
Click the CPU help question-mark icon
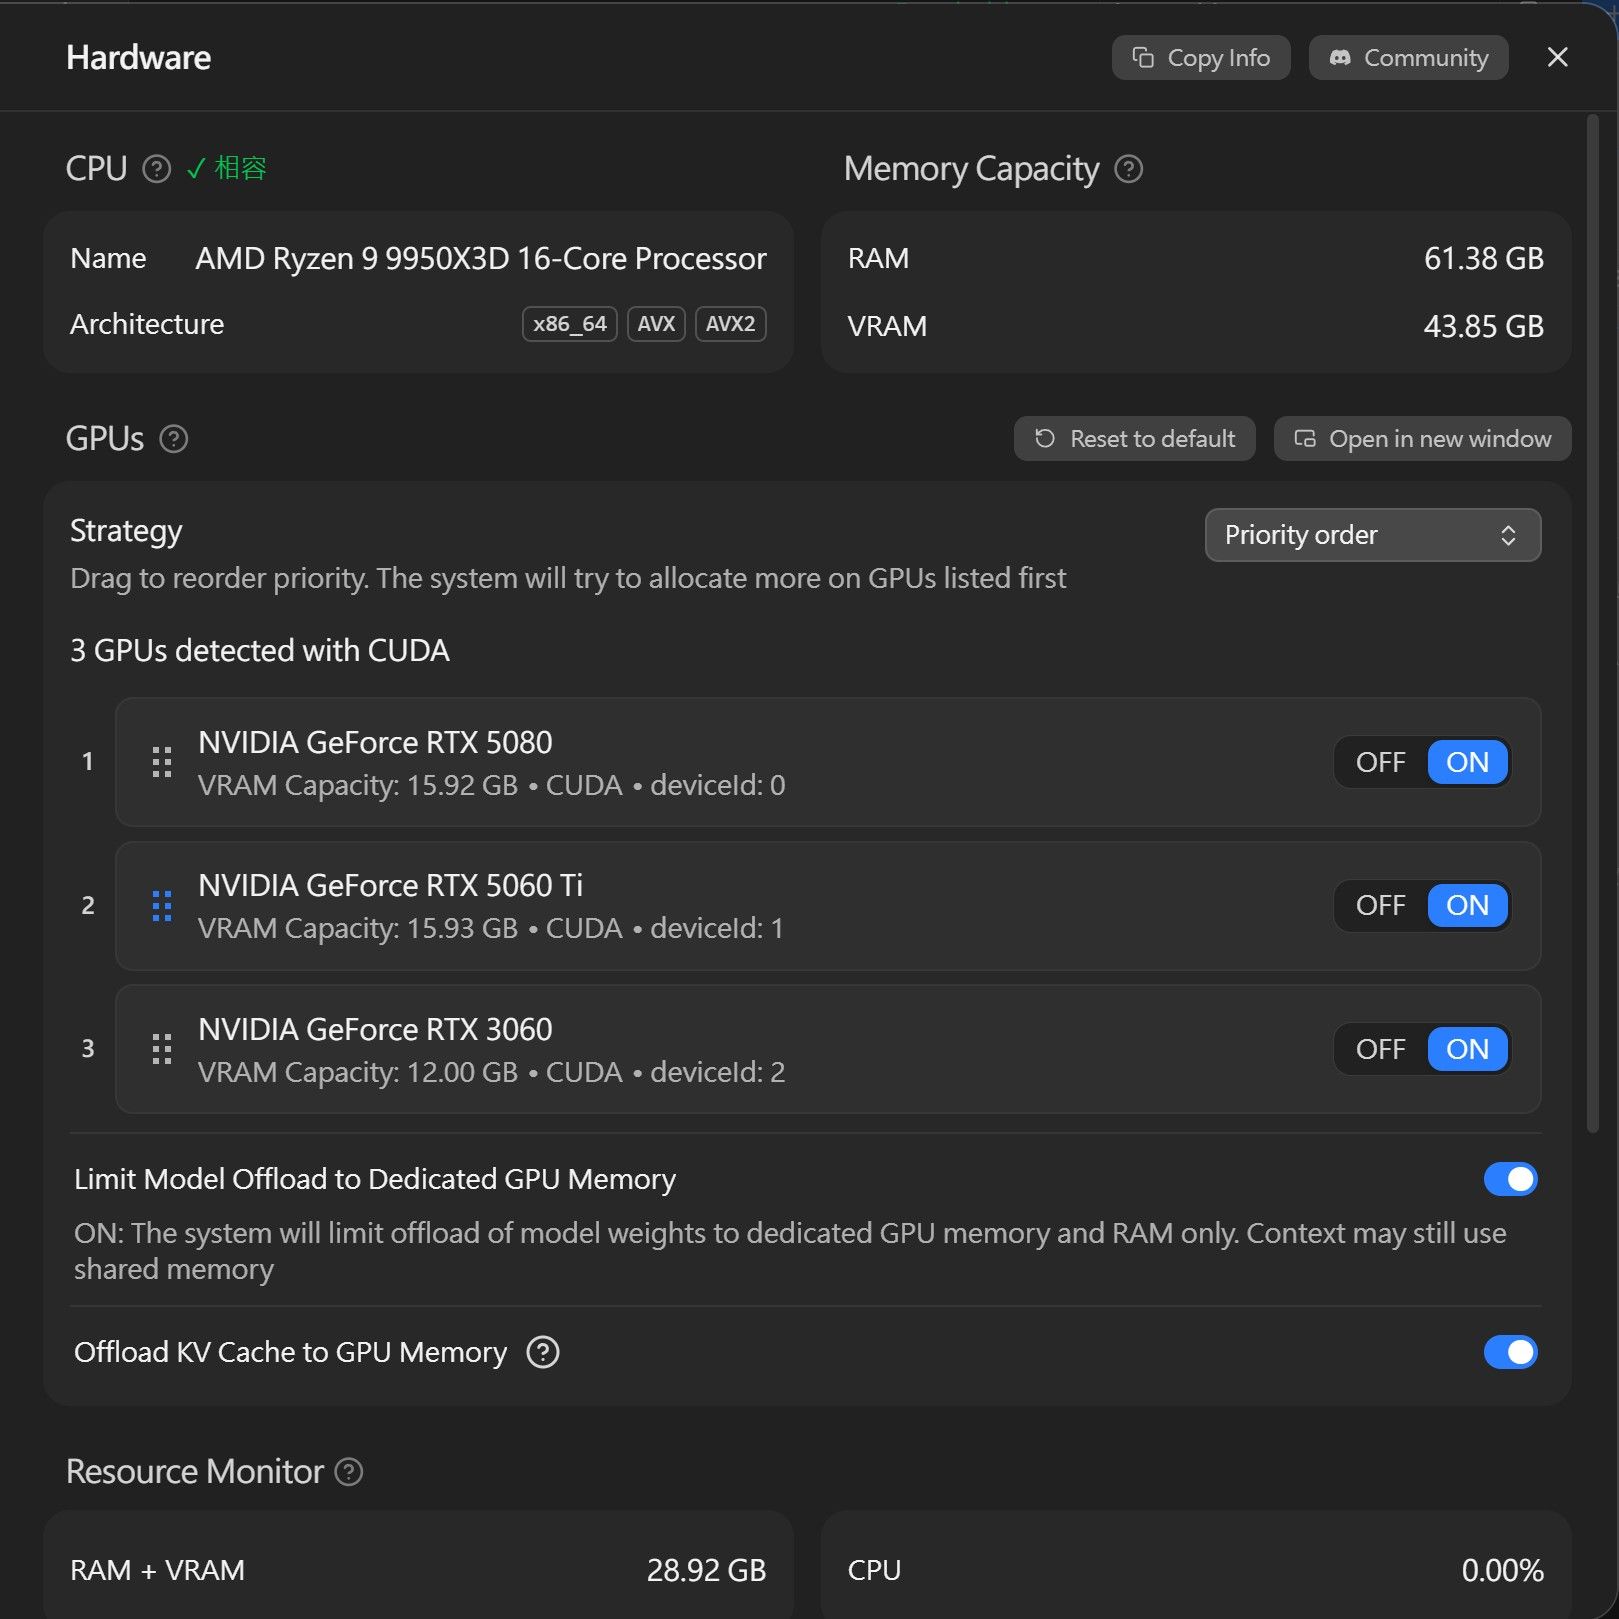click(x=156, y=169)
